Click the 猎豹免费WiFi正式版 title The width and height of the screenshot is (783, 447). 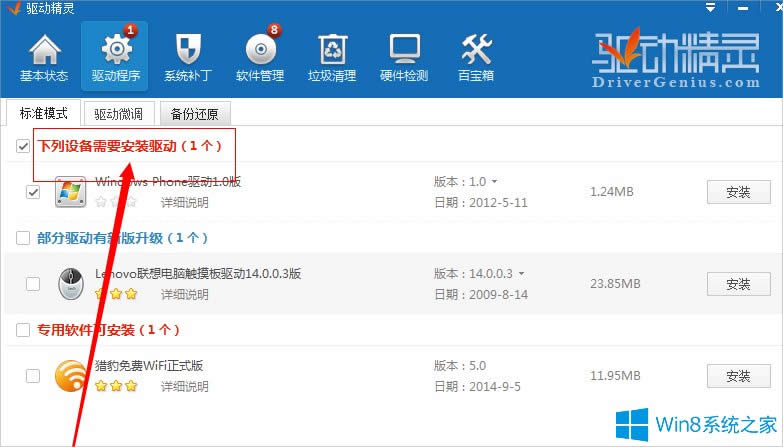click(x=149, y=366)
